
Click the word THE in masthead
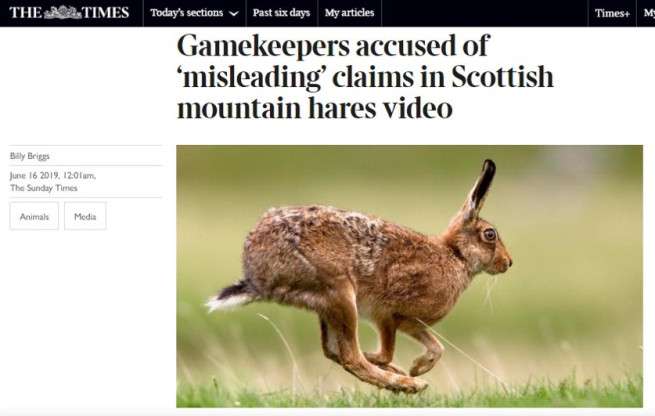click(25, 13)
